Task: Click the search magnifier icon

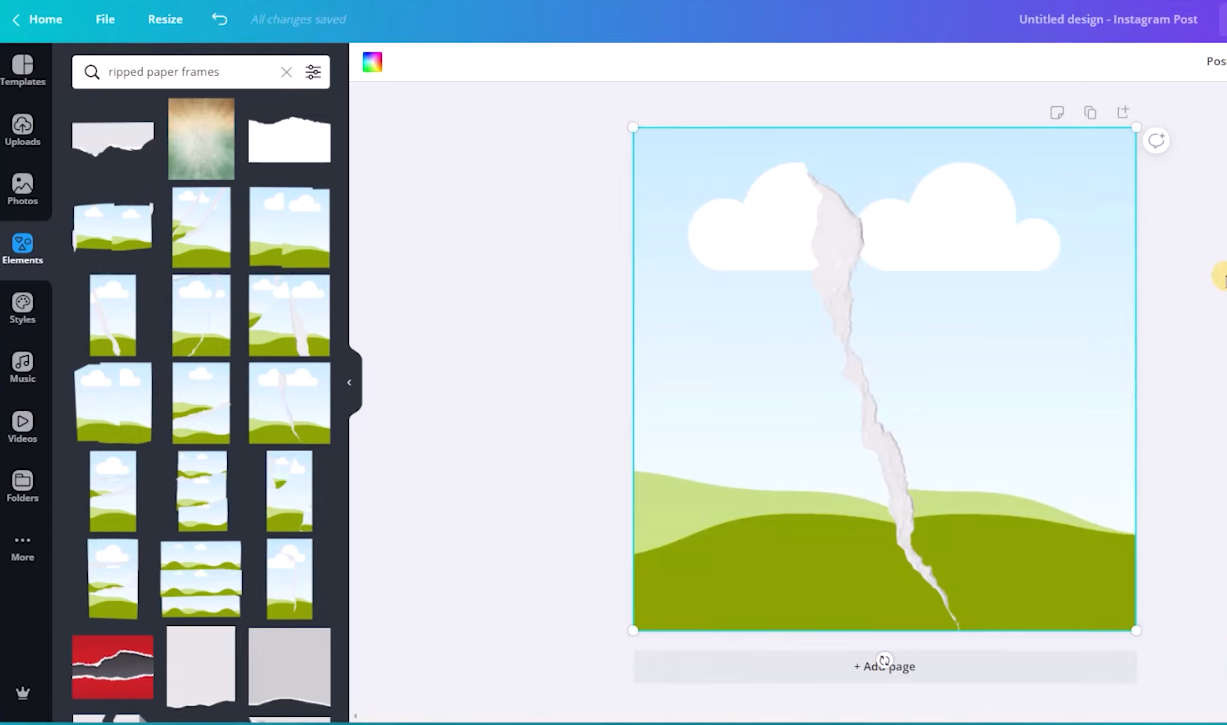Action: click(92, 72)
